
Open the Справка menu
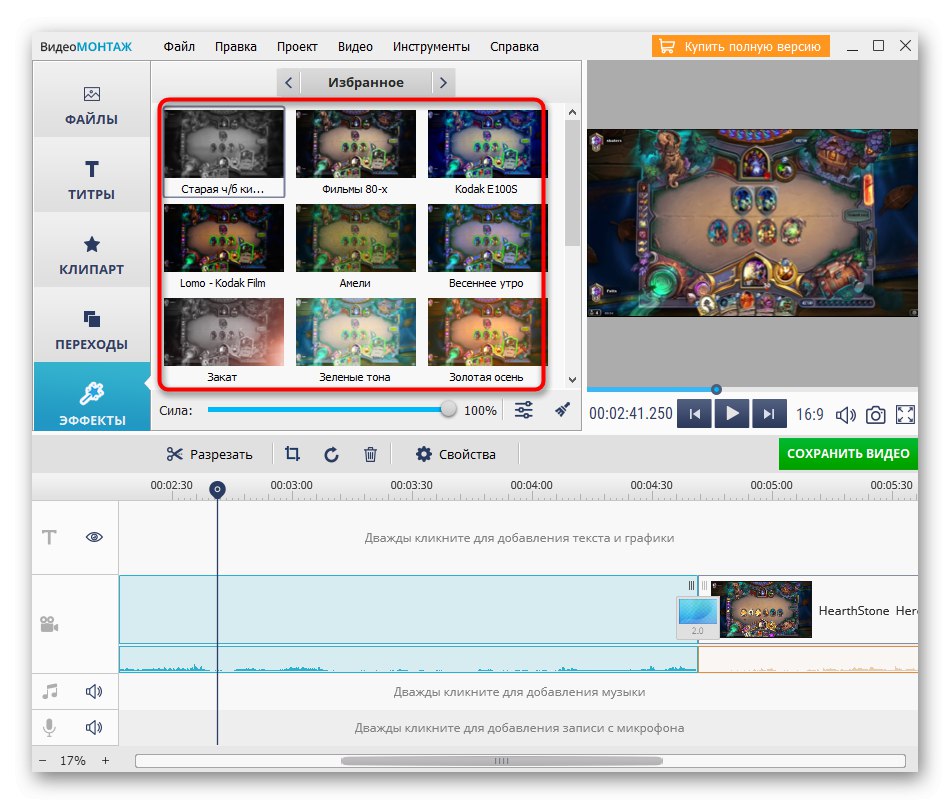[514, 47]
